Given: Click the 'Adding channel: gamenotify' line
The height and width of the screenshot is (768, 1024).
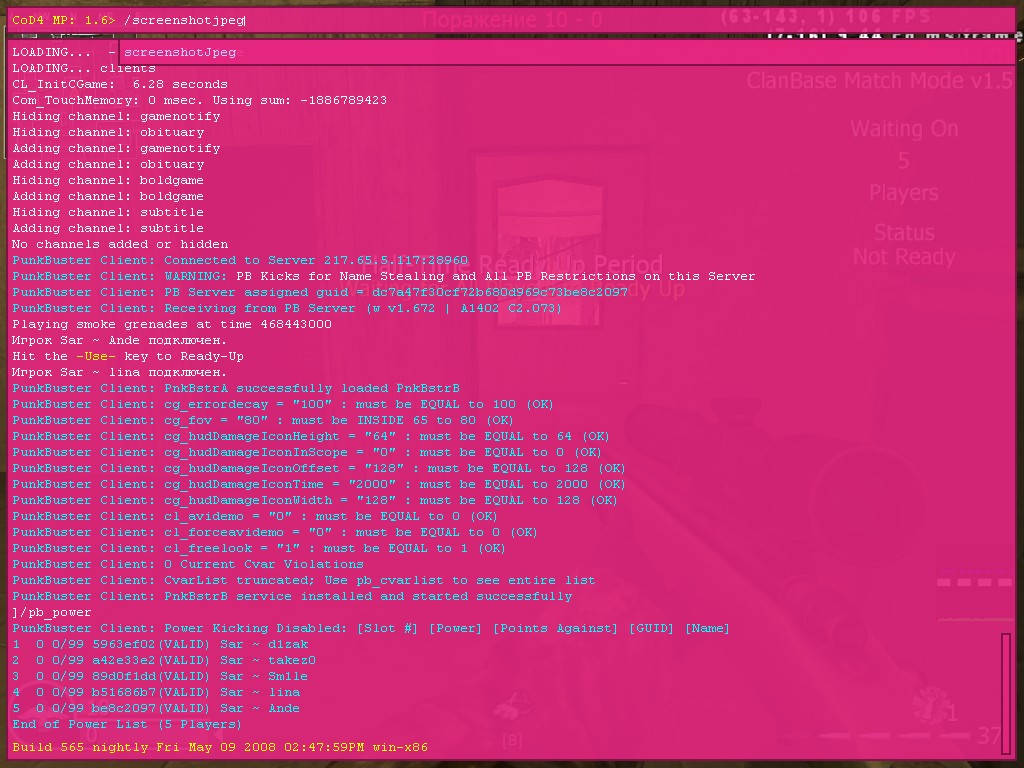Looking at the screenshot, I should [x=116, y=148].
